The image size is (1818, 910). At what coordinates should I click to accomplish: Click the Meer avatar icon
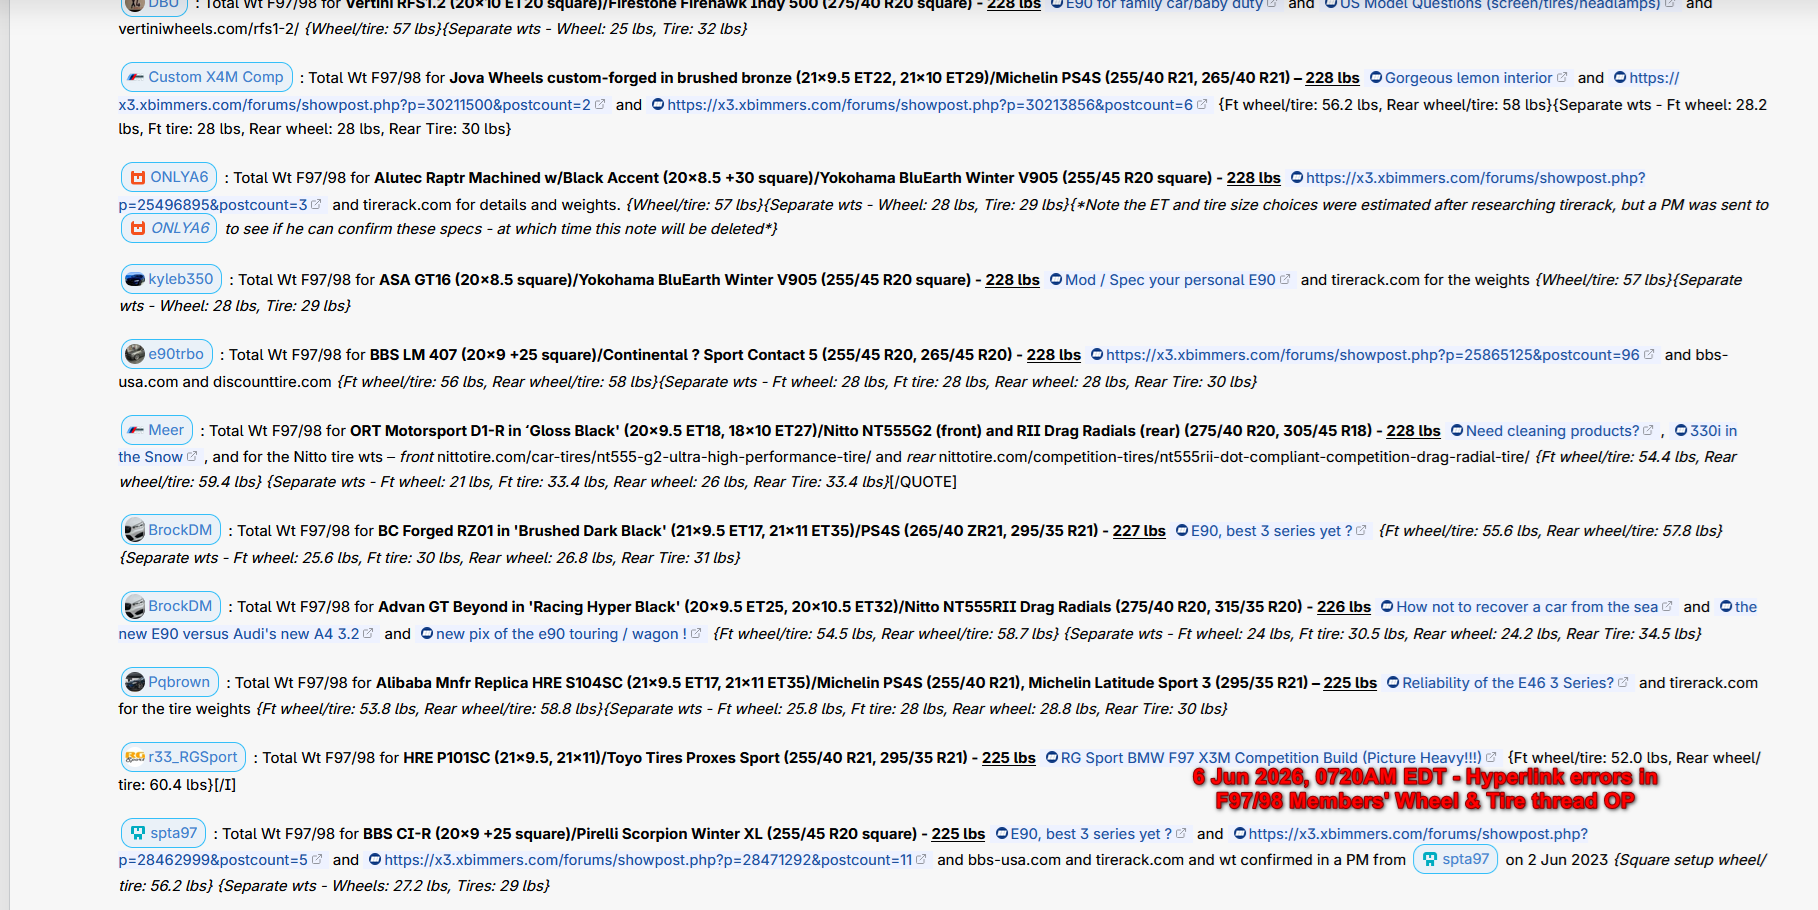(135, 431)
